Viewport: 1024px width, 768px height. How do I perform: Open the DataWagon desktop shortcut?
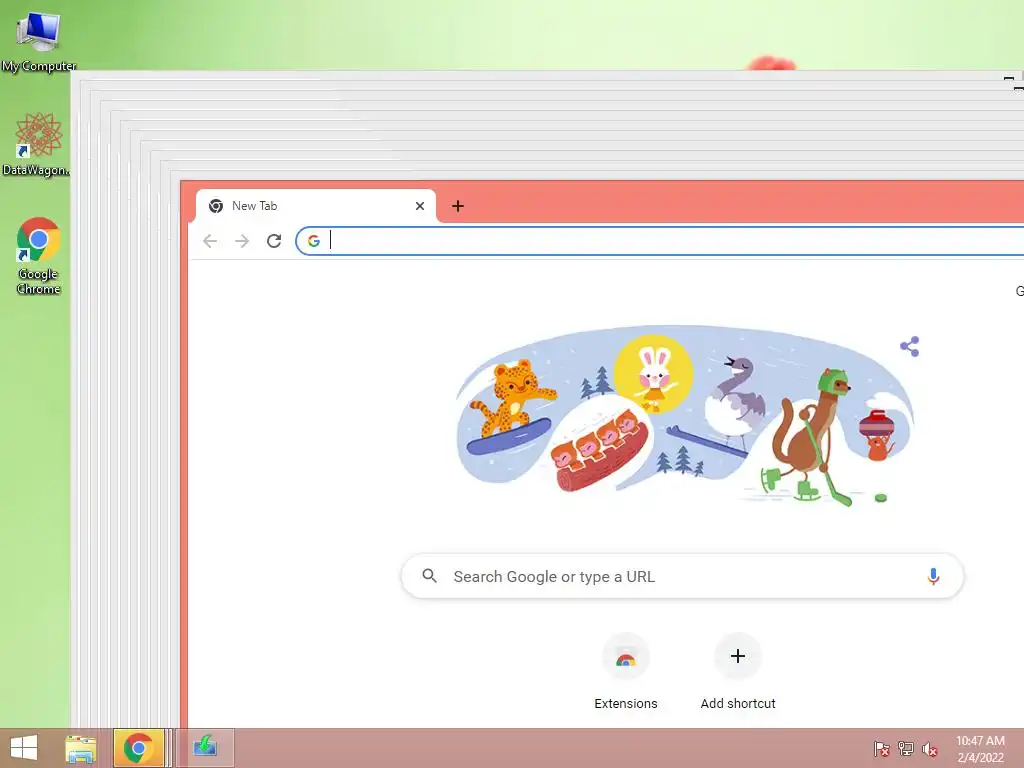[36, 144]
